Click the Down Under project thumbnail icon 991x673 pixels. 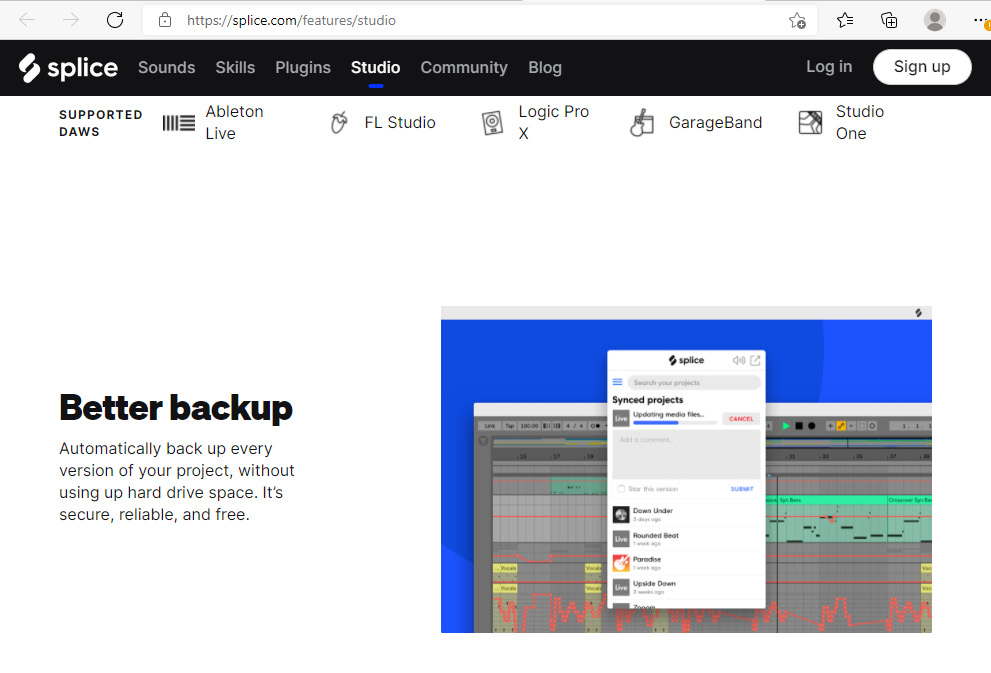point(621,514)
